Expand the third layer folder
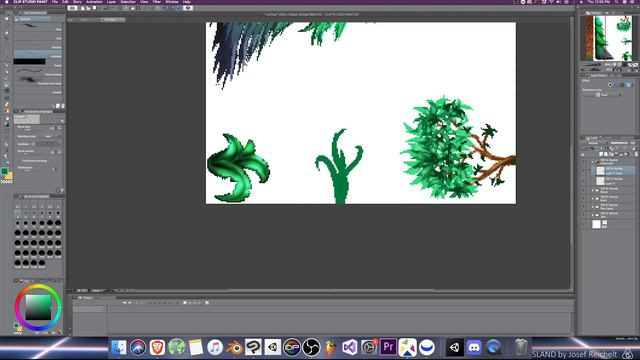The image size is (640, 360). pyautogui.click(x=593, y=199)
